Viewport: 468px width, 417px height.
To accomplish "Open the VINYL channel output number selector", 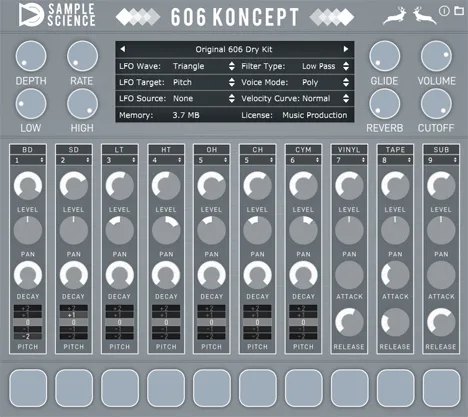I will pyautogui.click(x=349, y=160).
